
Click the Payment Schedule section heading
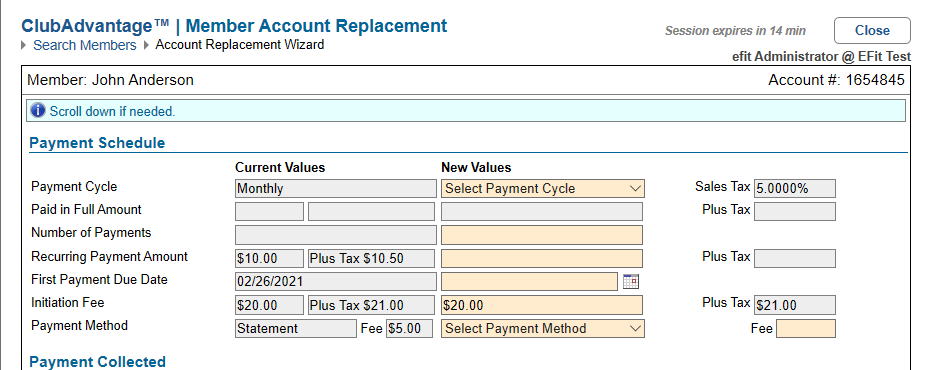click(x=97, y=143)
